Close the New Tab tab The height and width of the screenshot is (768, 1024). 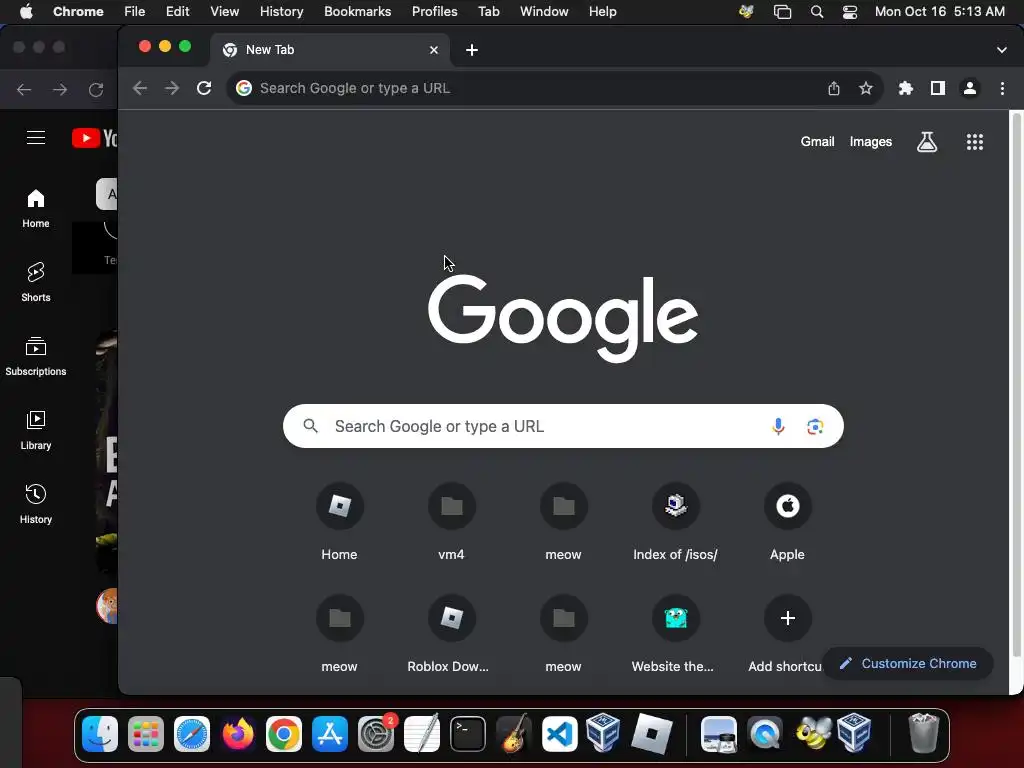pos(434,50)
